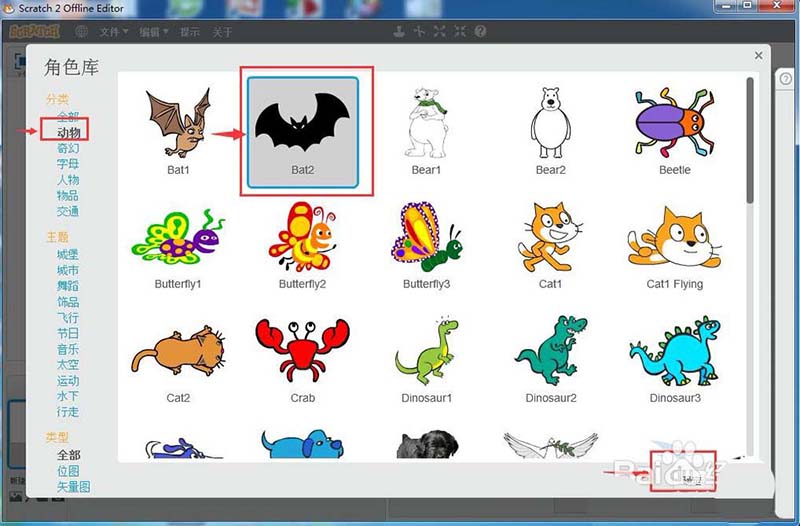Click the sprite library vertical scrollbar
The height and width of the screenshot is (526, 800).
click(x=751, y=140)
